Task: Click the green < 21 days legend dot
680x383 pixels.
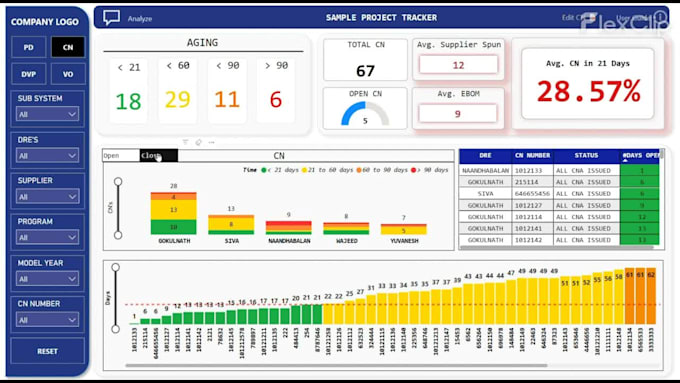Action: [264, 170]
